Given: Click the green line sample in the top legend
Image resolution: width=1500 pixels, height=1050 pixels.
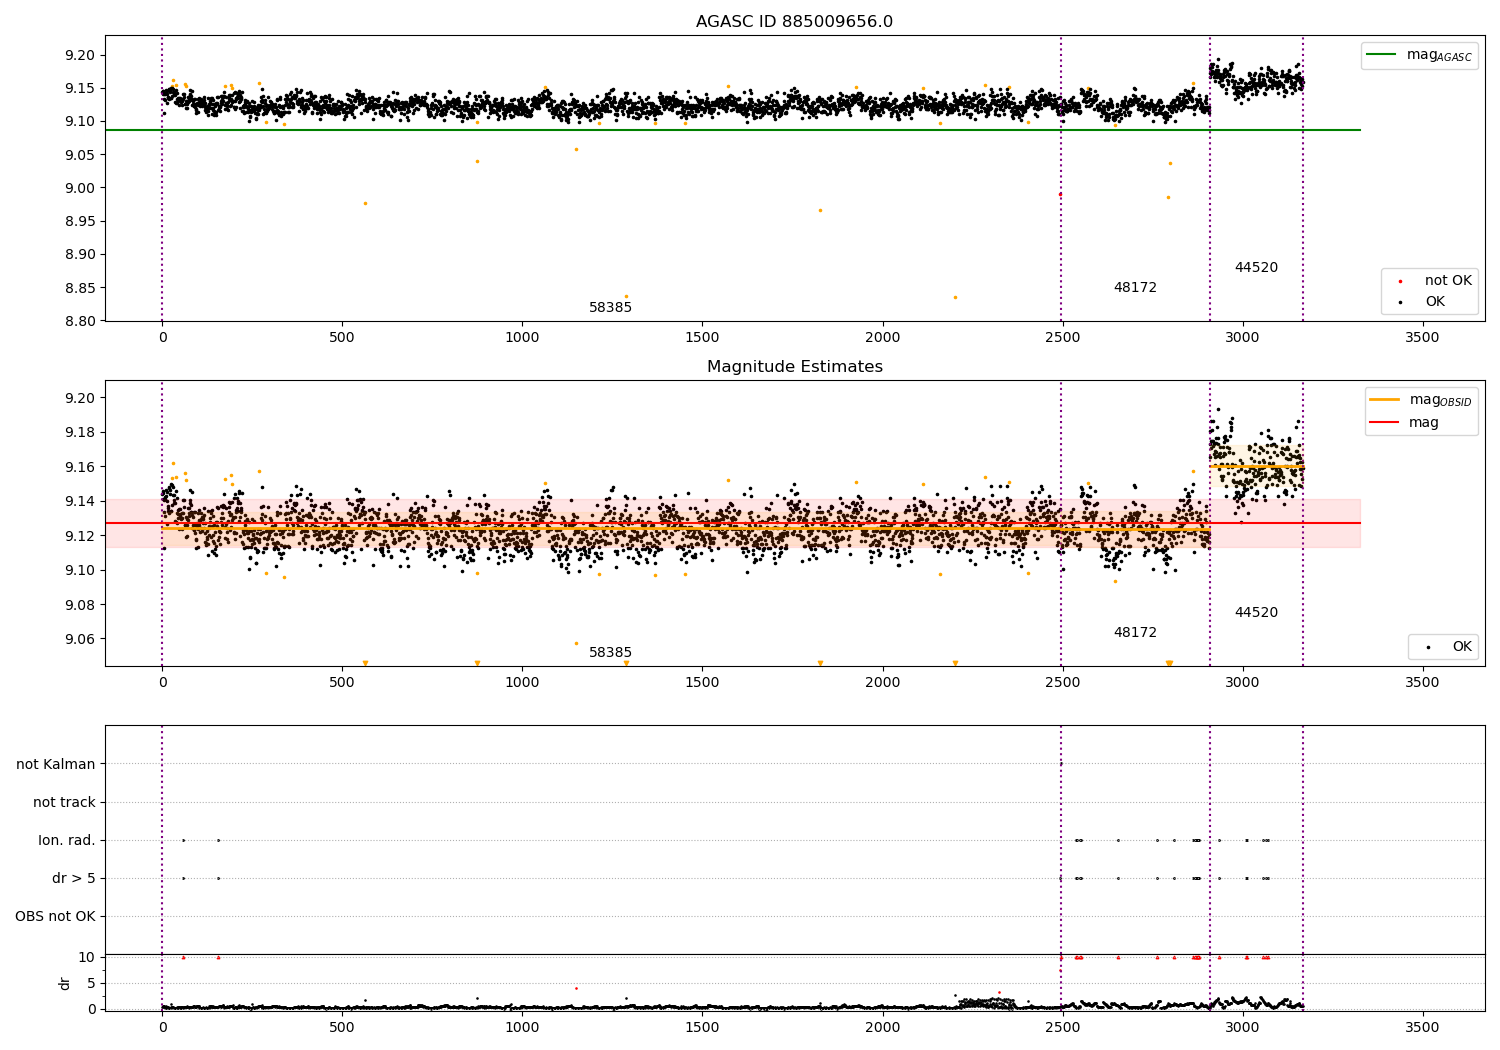Looking at the screenshot, I should point(1381,55).
